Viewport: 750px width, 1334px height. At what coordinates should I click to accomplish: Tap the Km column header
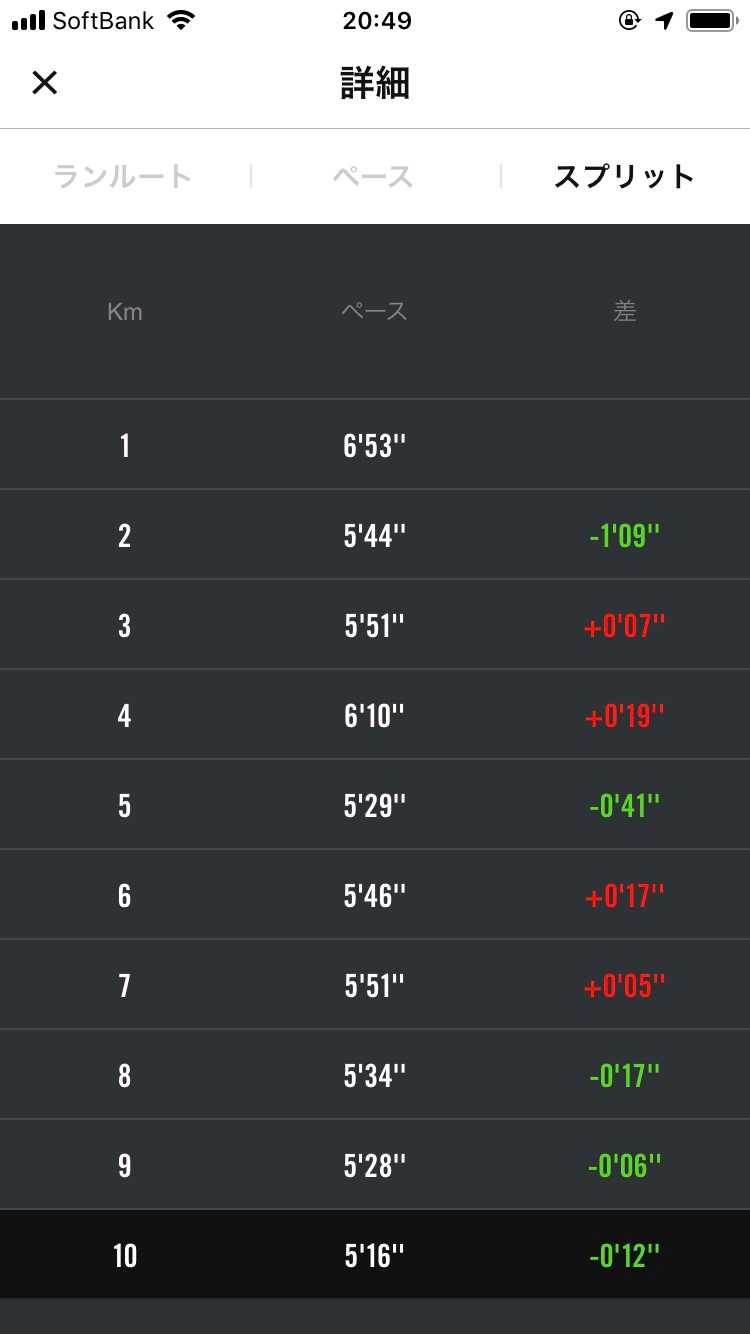pos(124,312)
